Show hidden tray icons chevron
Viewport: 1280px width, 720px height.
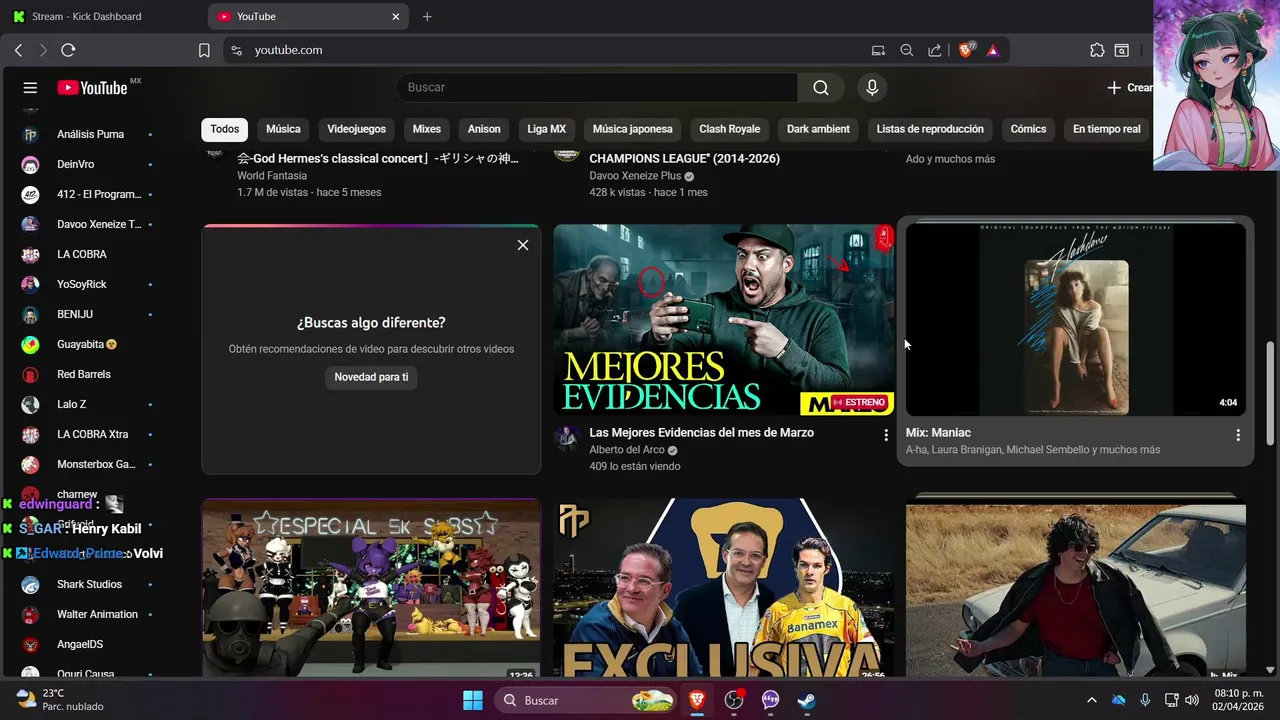click(1091, 700)
